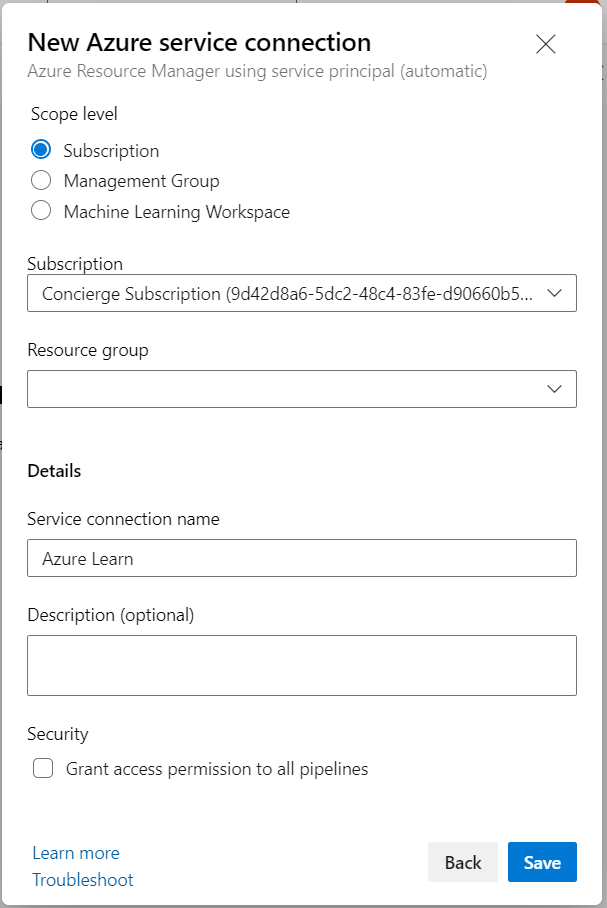Close the New Azure service connection dialog
This screenshot has width=607, height=908.
click(x=545, y=44)
